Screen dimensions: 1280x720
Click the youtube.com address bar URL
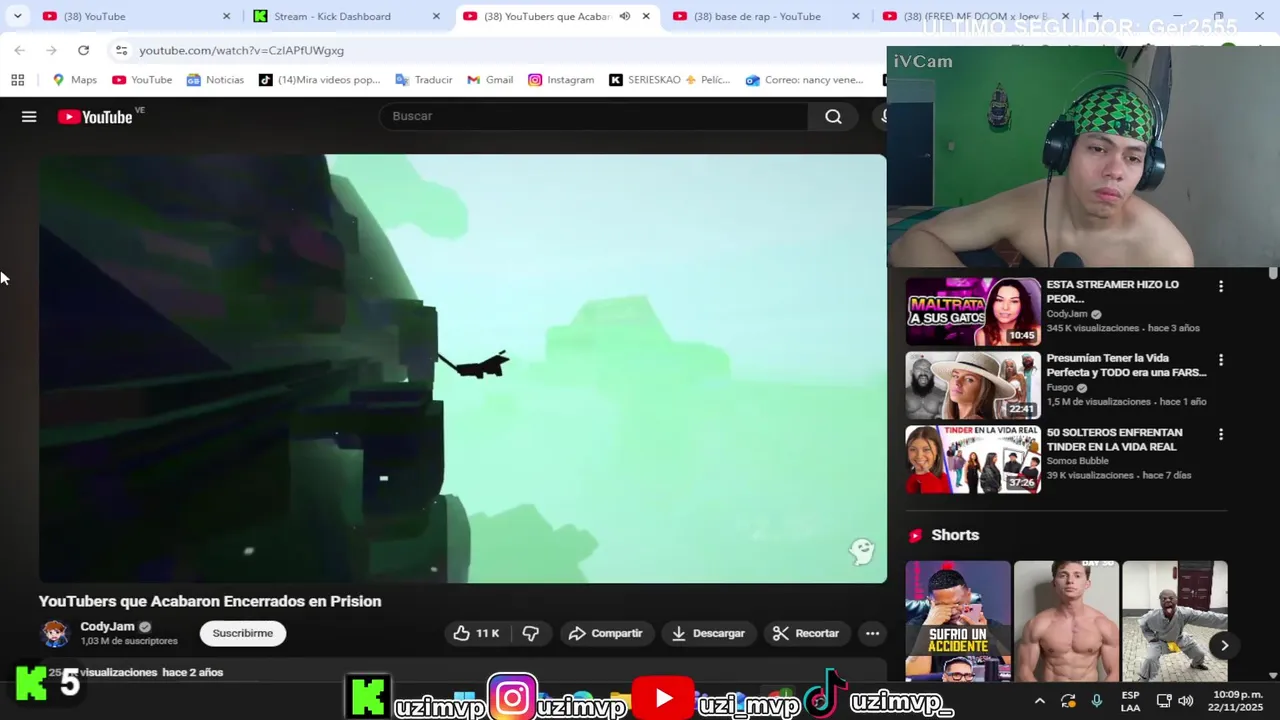point(241,50)
